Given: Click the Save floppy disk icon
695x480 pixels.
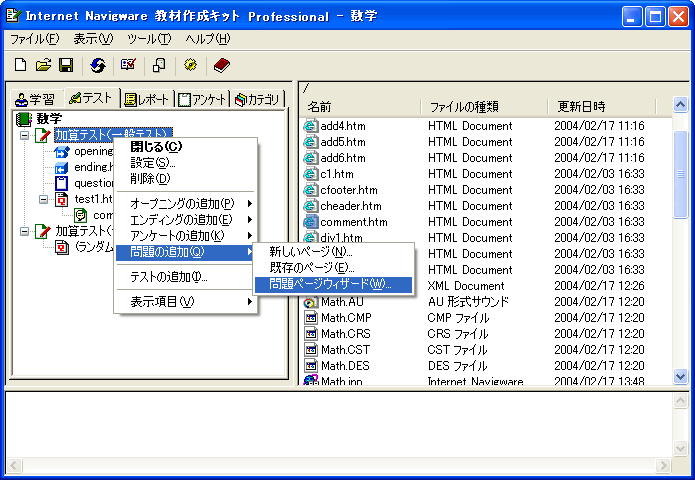Looking at the screenshot, I should tap(65, 66).
